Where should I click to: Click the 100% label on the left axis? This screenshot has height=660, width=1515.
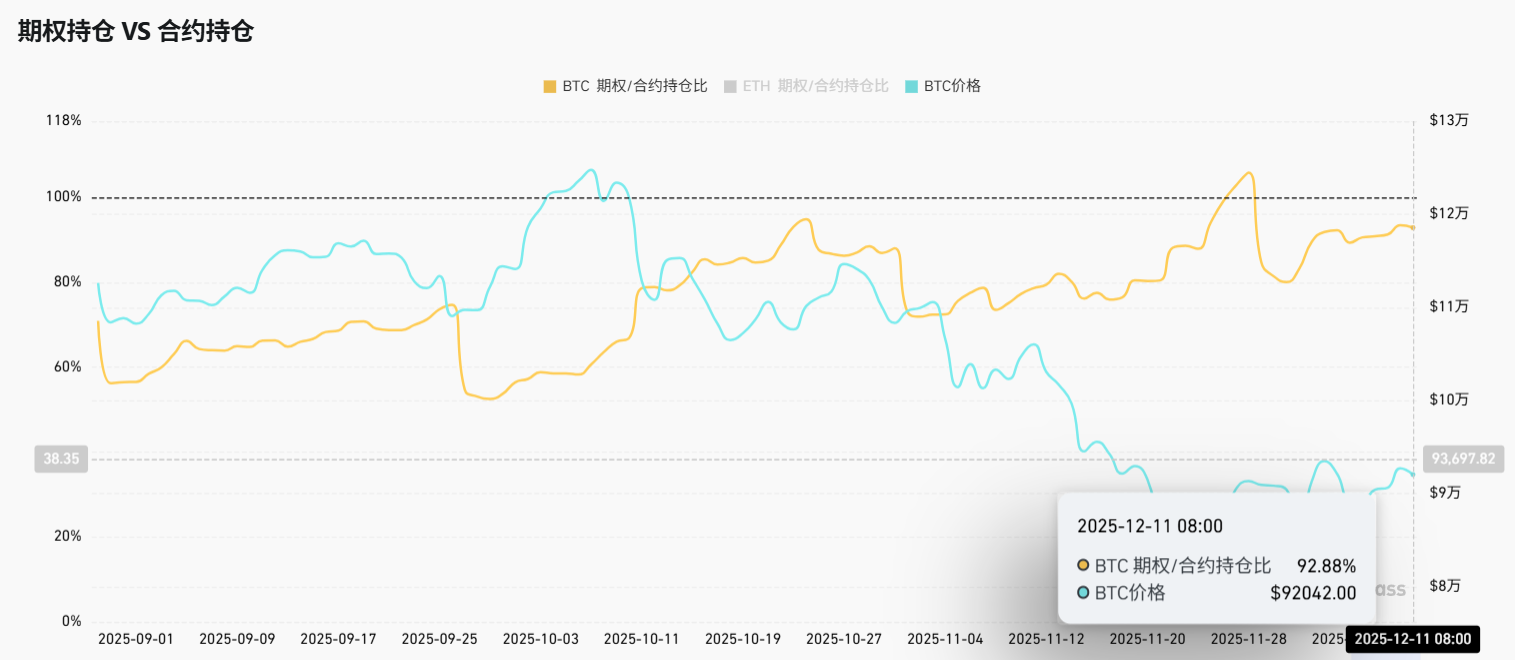(x=63, y=197)
